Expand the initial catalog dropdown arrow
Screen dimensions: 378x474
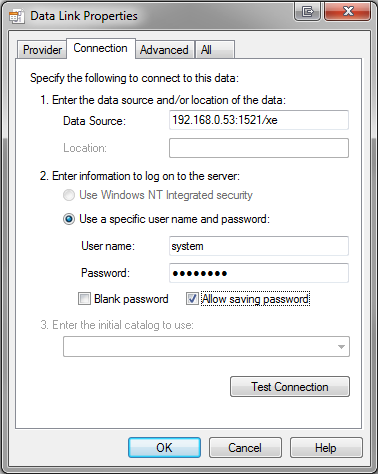[341, 347]
